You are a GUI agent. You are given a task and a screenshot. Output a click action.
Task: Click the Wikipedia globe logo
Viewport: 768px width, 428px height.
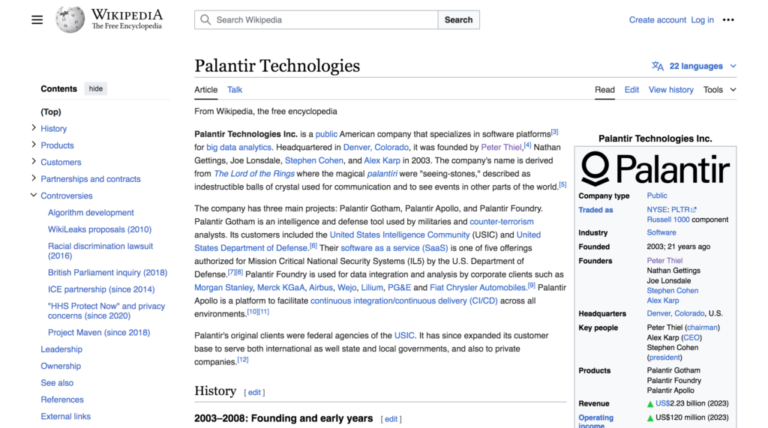(x=70, y=20)
